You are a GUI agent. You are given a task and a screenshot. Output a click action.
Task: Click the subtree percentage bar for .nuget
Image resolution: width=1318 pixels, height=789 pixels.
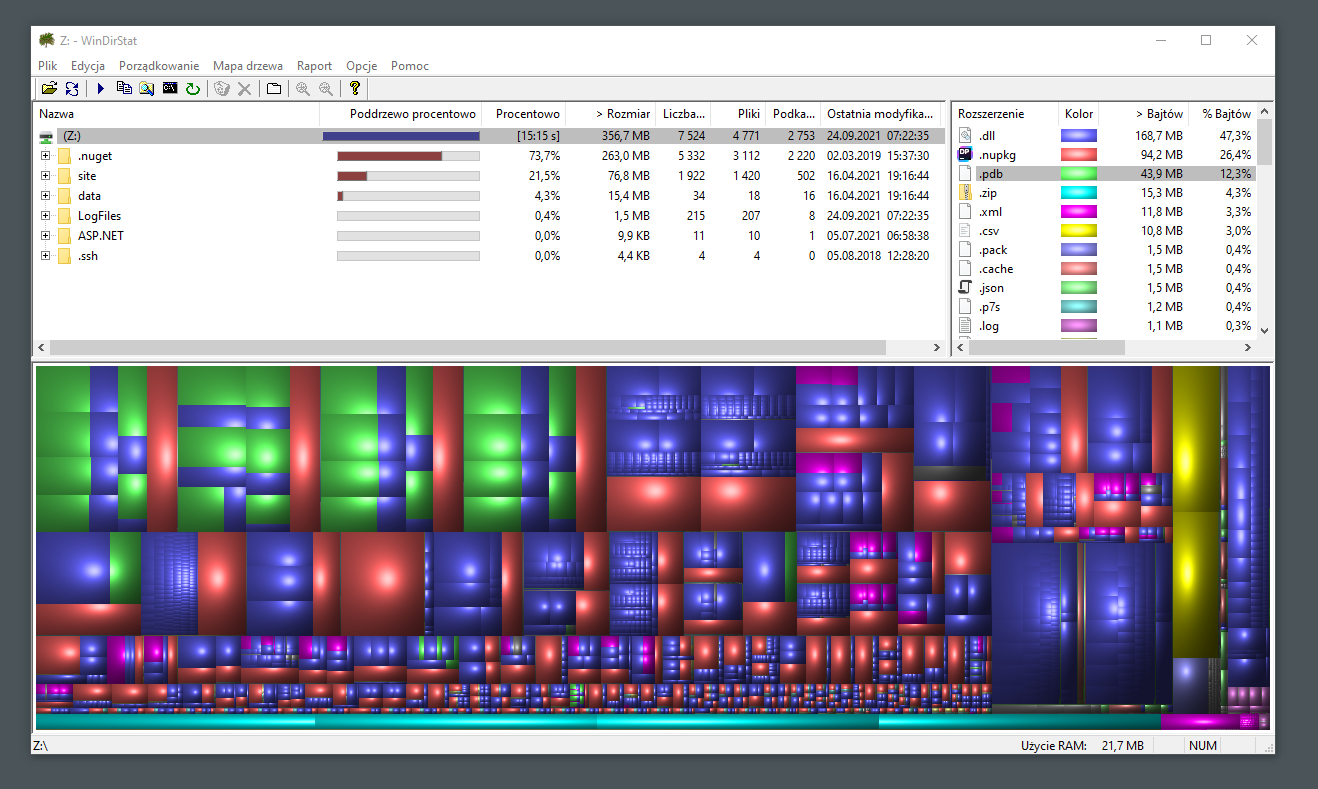pyautogui.click(x=408, y=156)
